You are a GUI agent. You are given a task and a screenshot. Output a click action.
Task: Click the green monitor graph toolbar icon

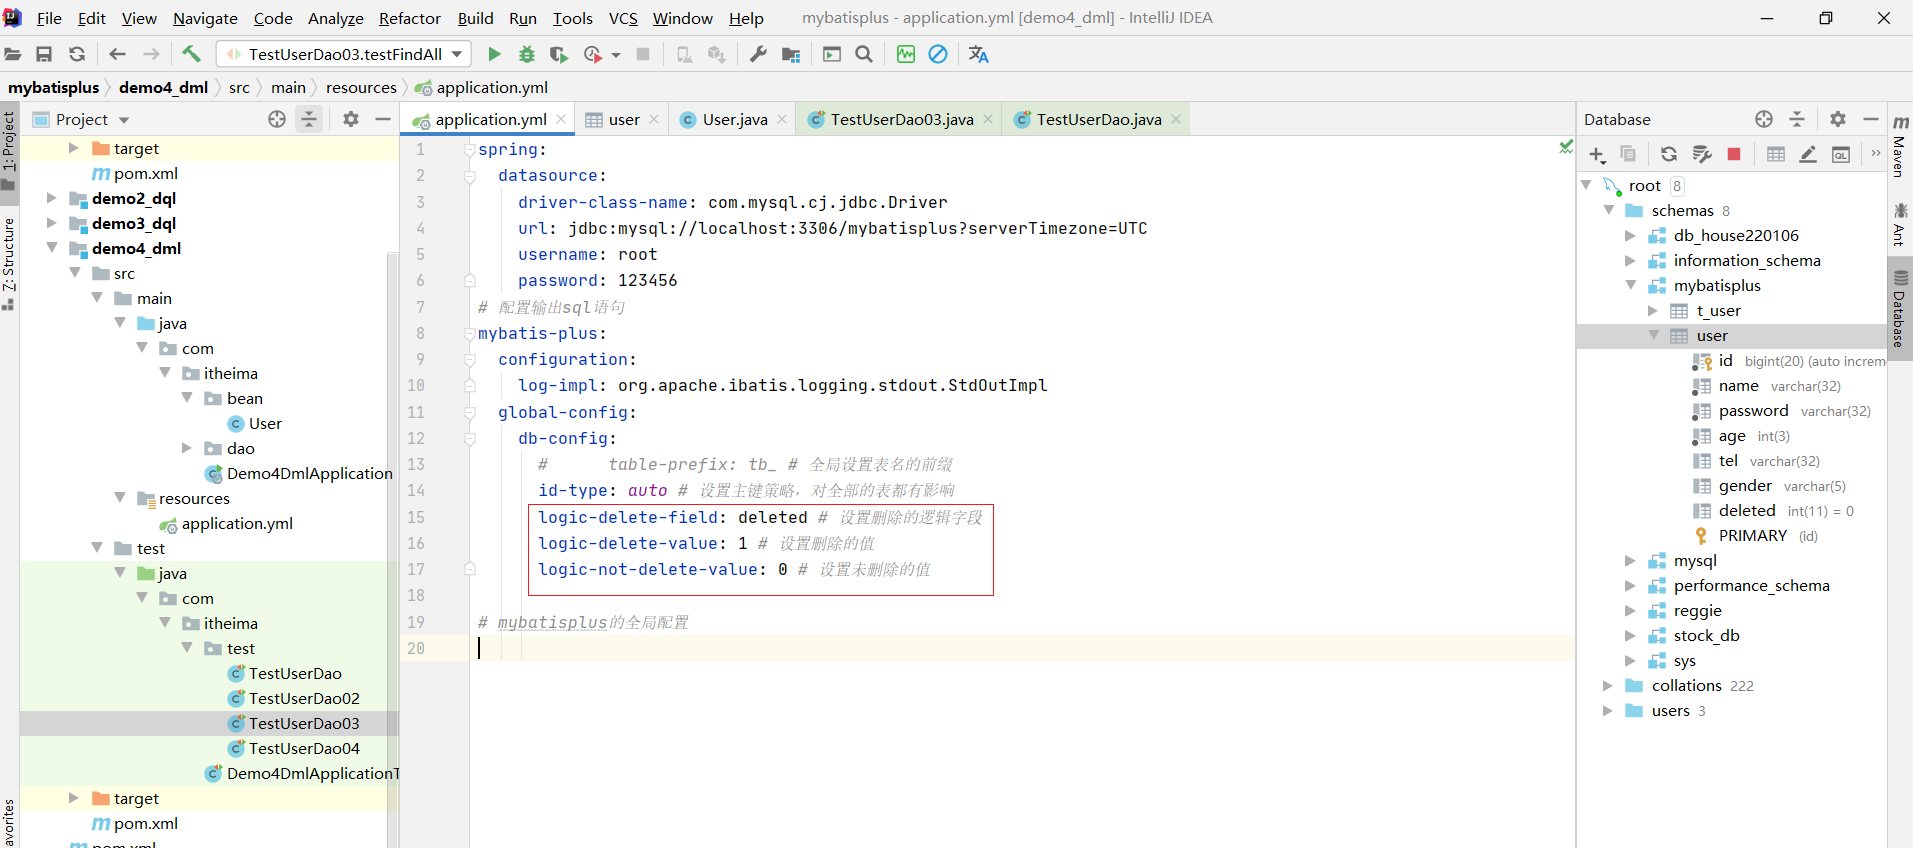tap(906, 54)
